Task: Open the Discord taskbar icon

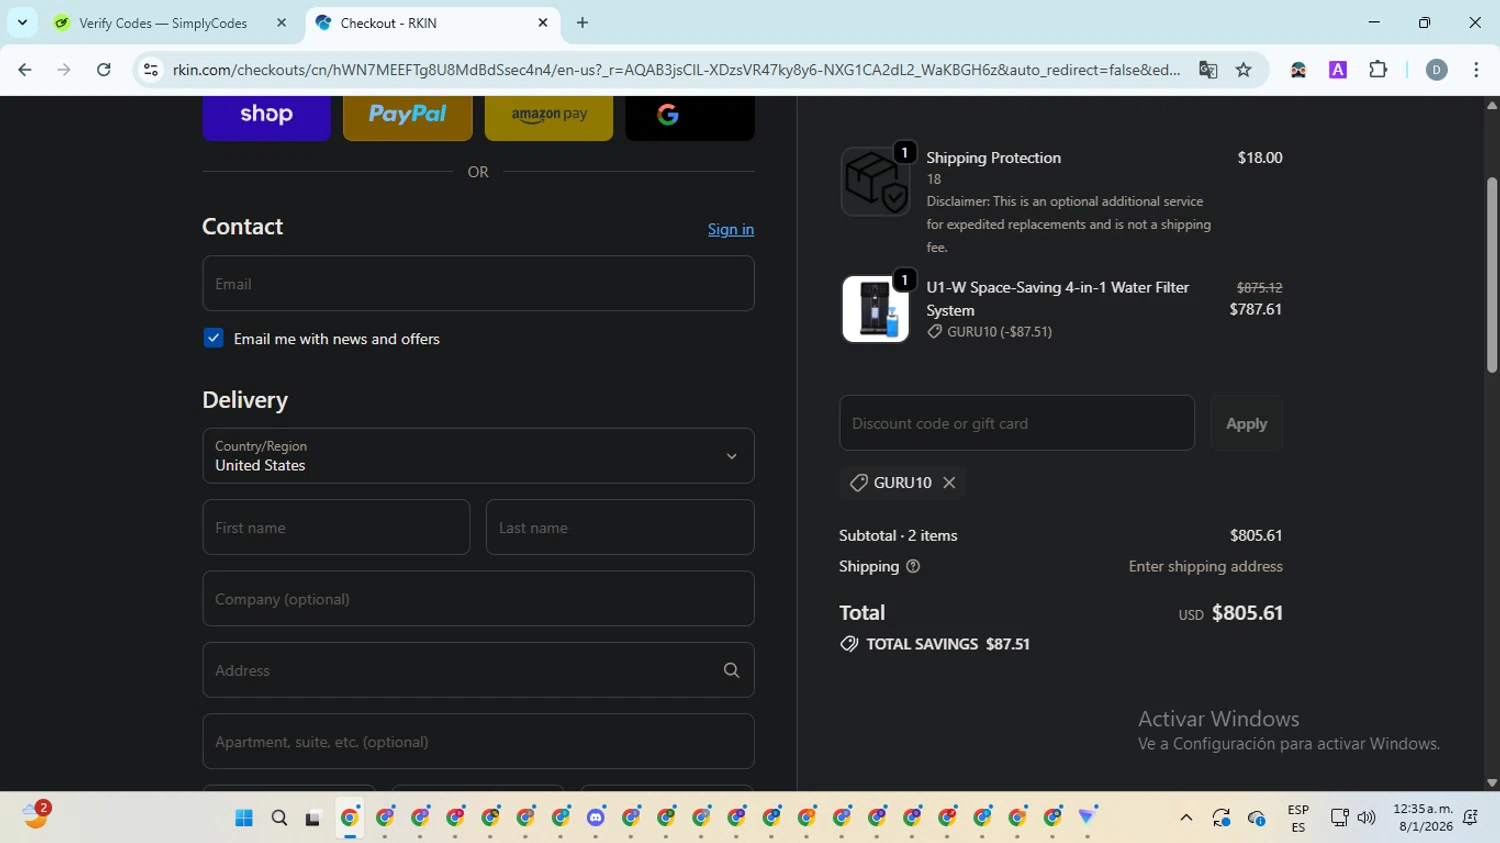Action: coord(596,818)
